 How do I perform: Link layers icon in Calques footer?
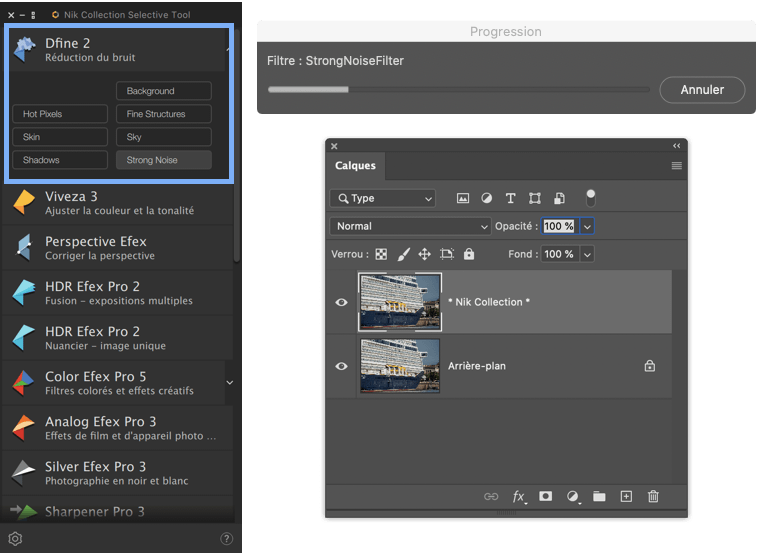point(491,497)
